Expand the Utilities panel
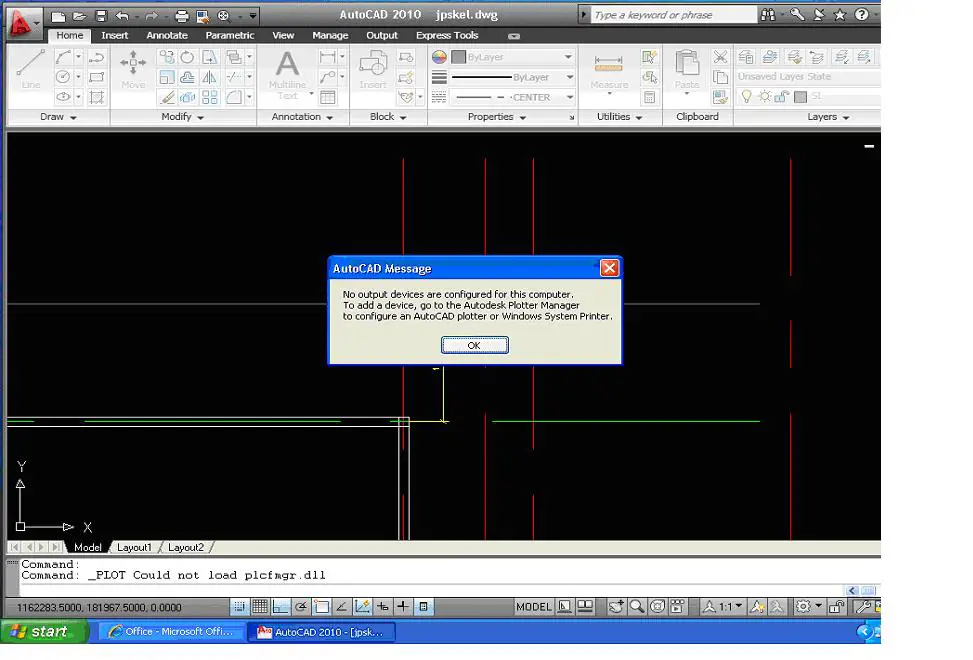The image size is (973, 660). pos(619,117)
